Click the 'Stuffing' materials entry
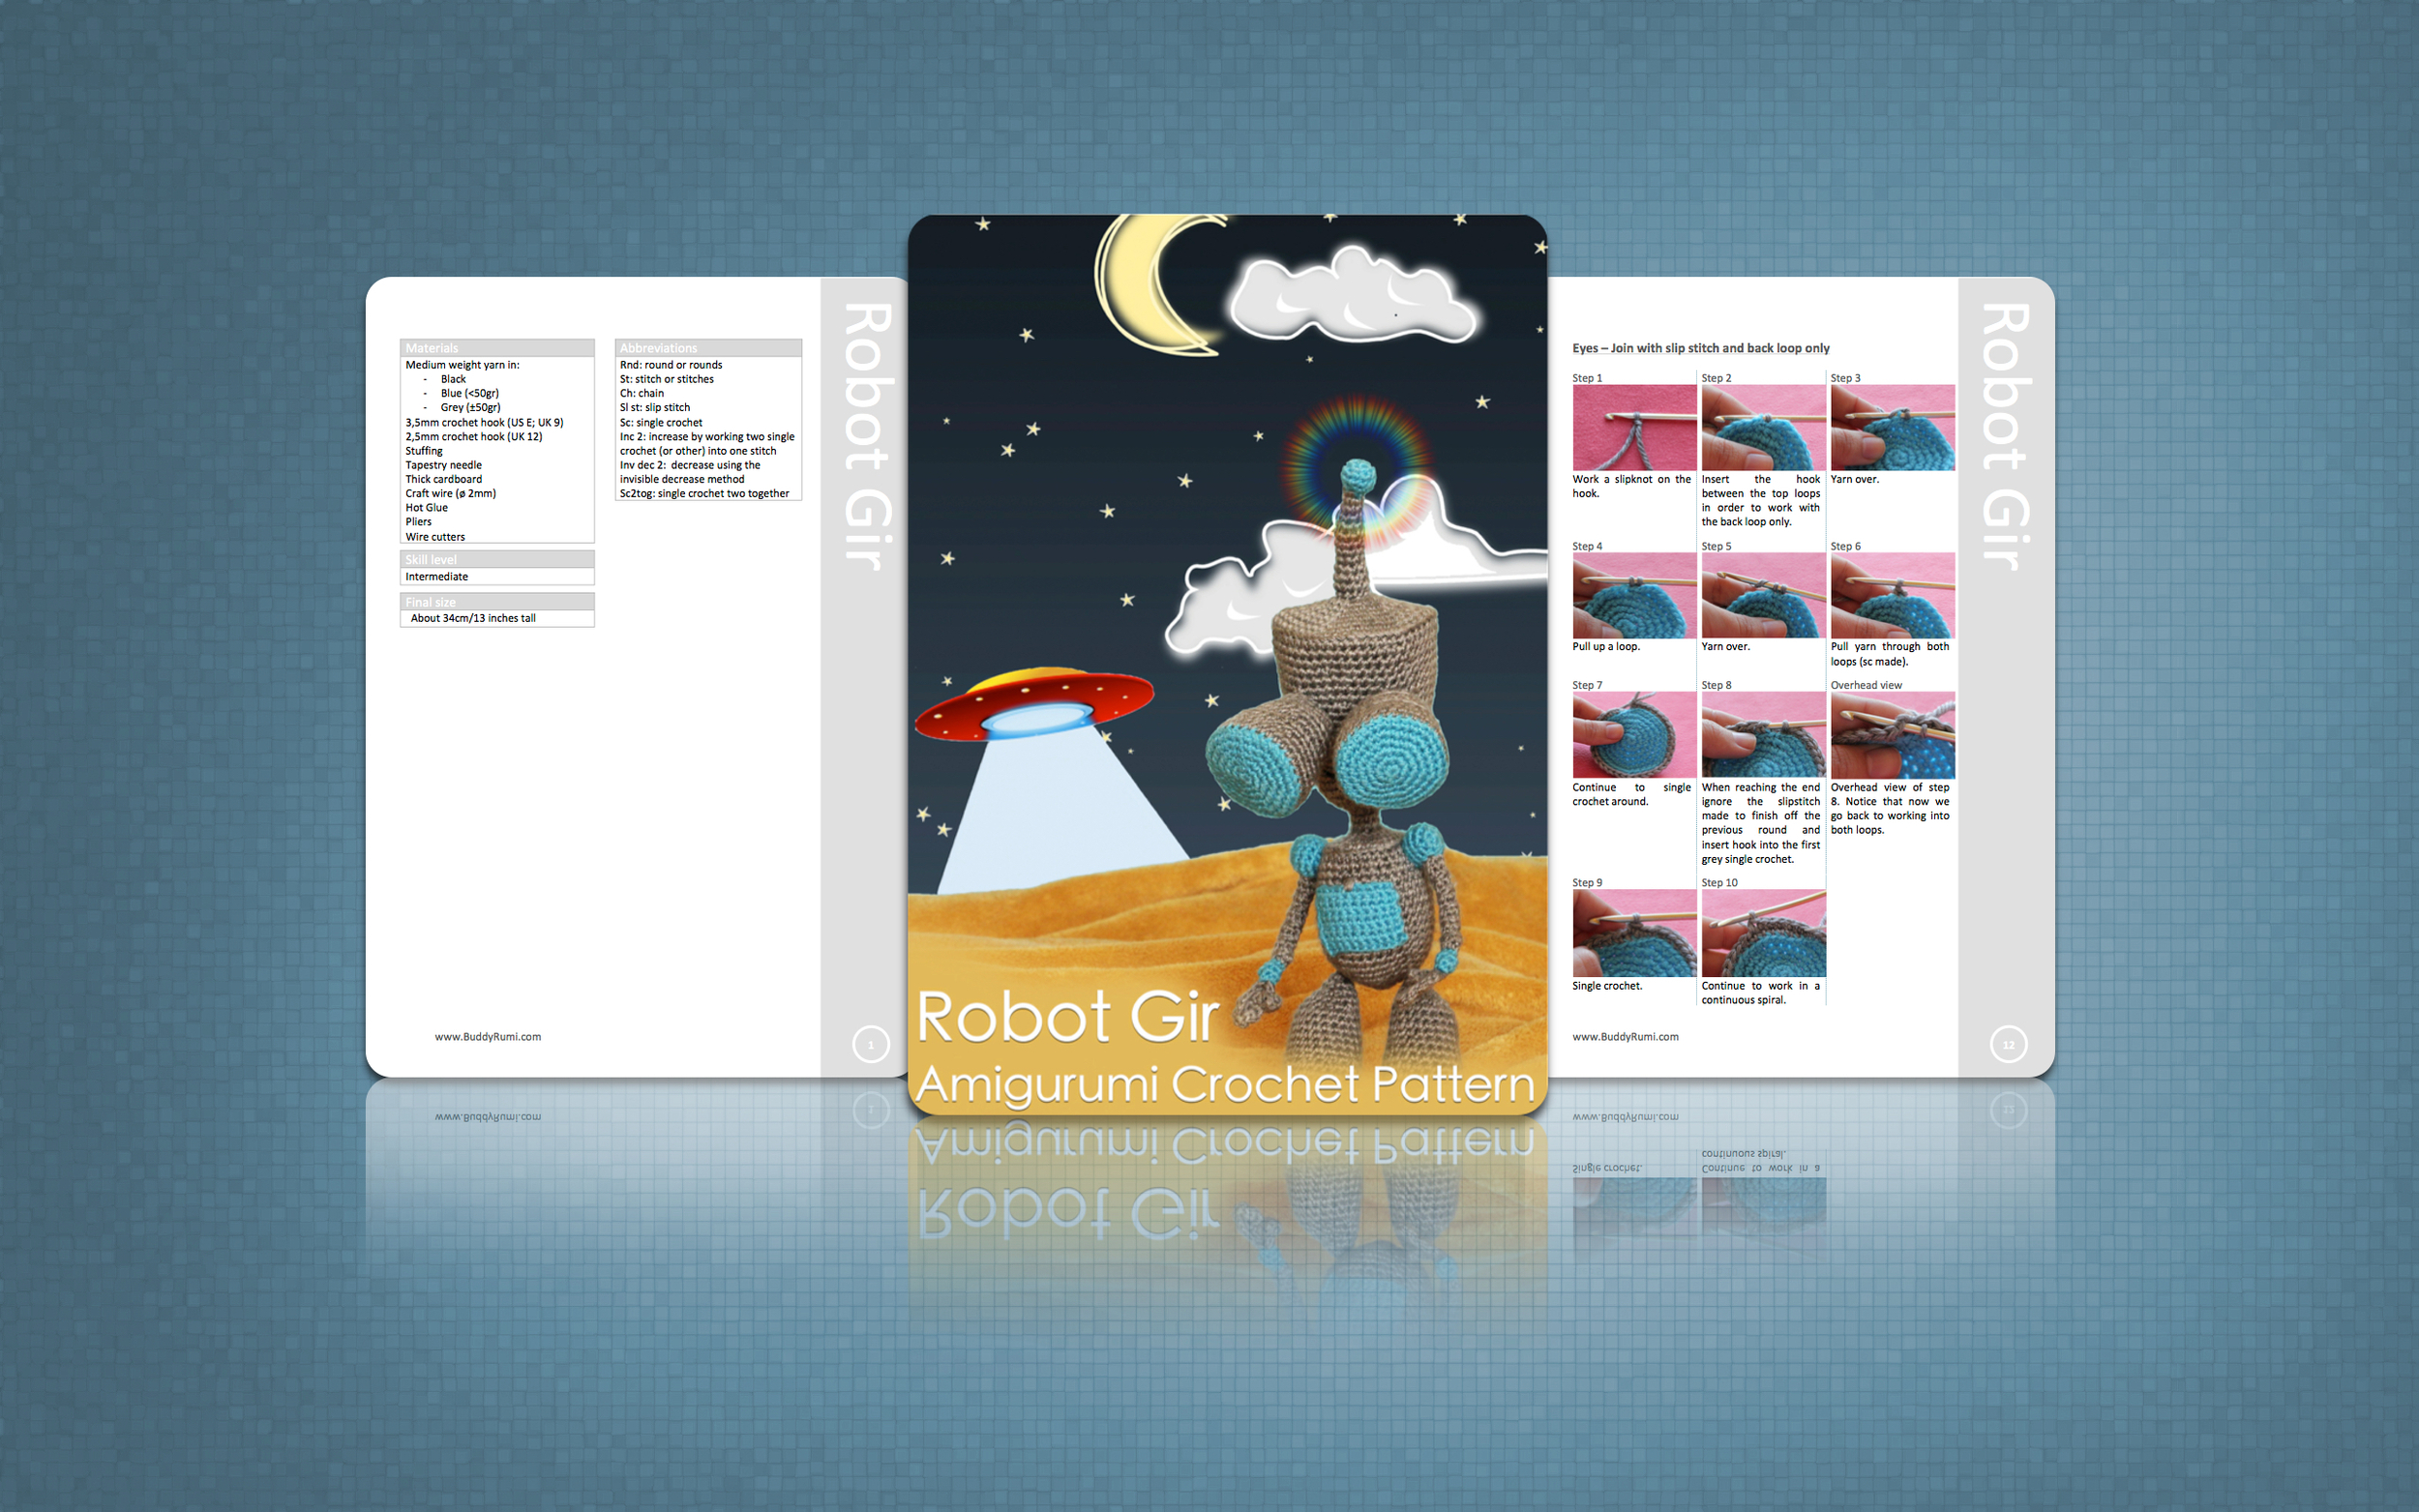The image size is (2419, 1512). [x=424, y=451]
